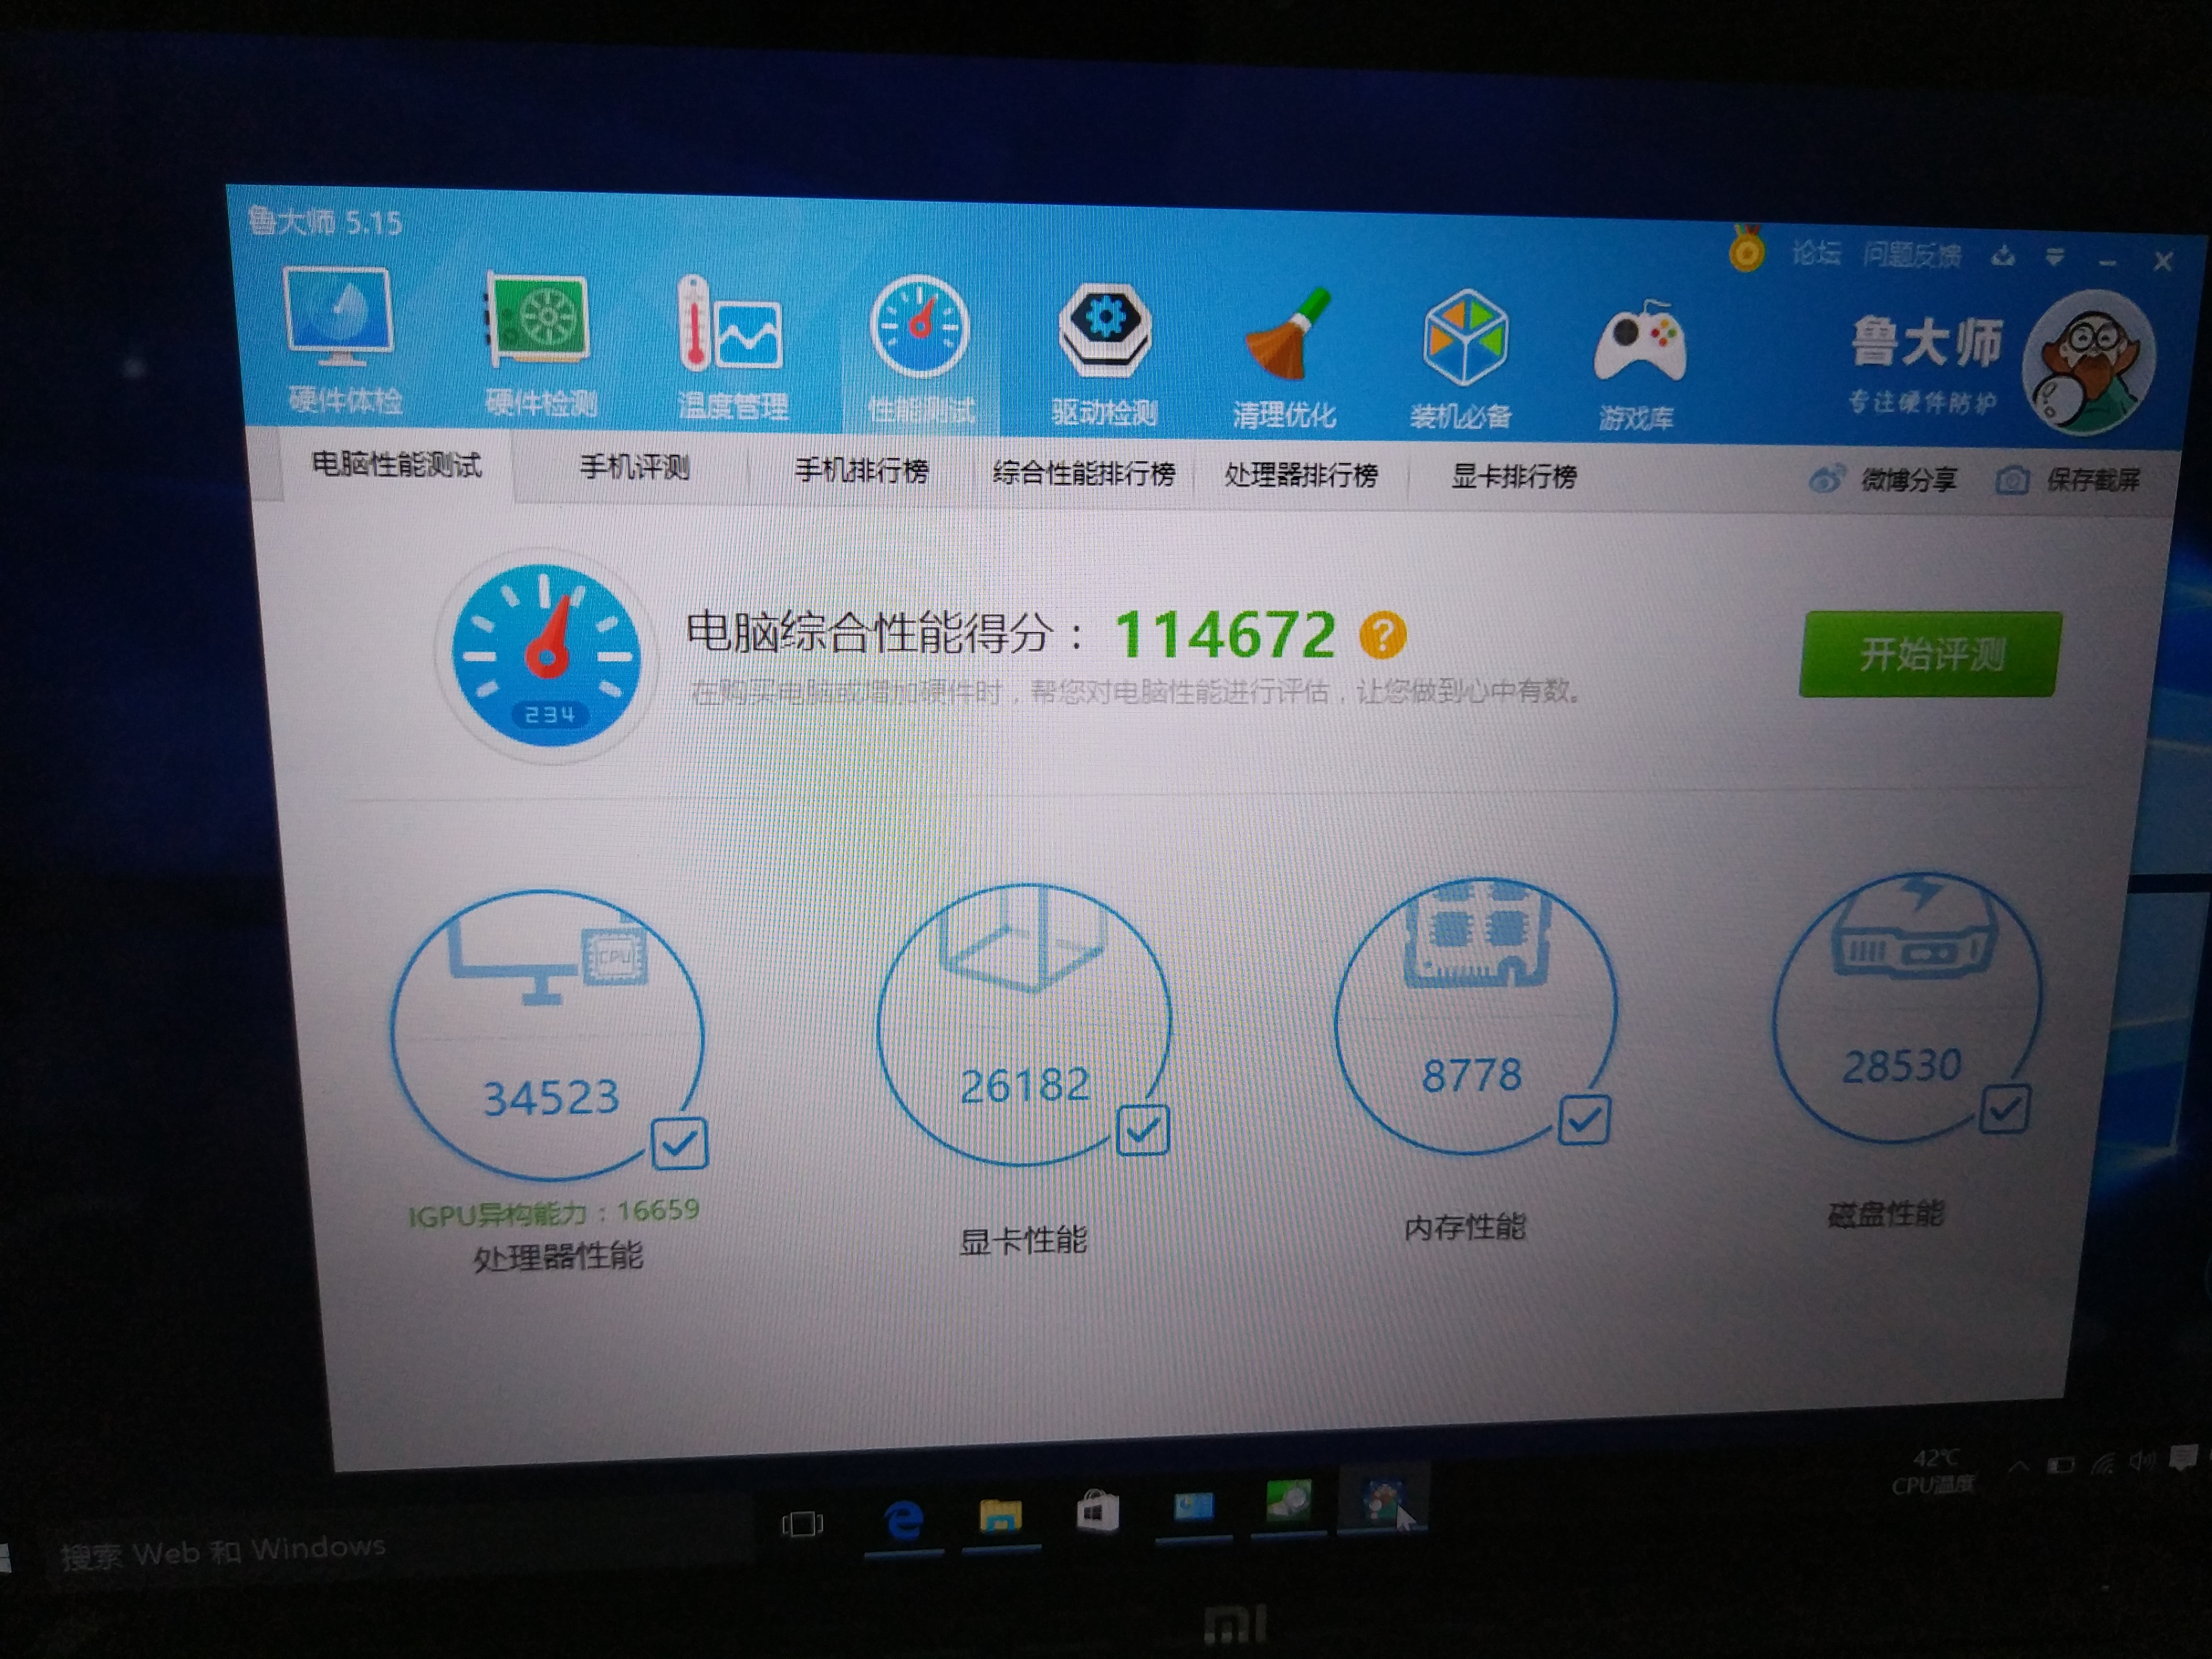Open the action center notification icon
Viewport: 2212px width, 1659px height.
point(2182,1458)
